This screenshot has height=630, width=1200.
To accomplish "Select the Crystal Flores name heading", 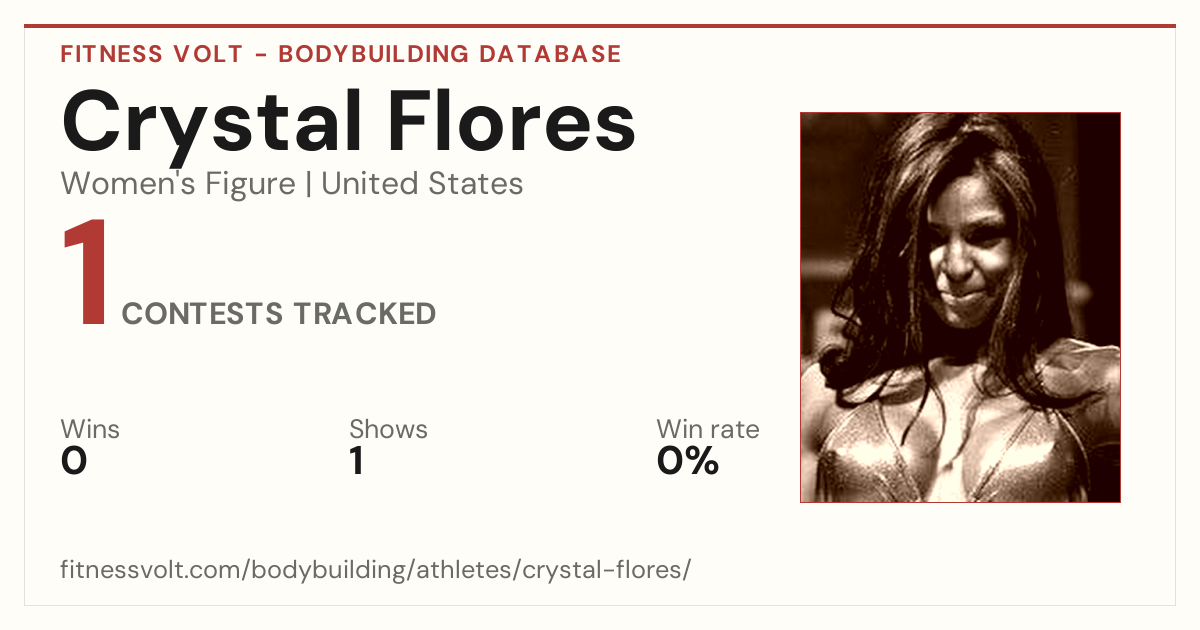I will tap(348, 124).
